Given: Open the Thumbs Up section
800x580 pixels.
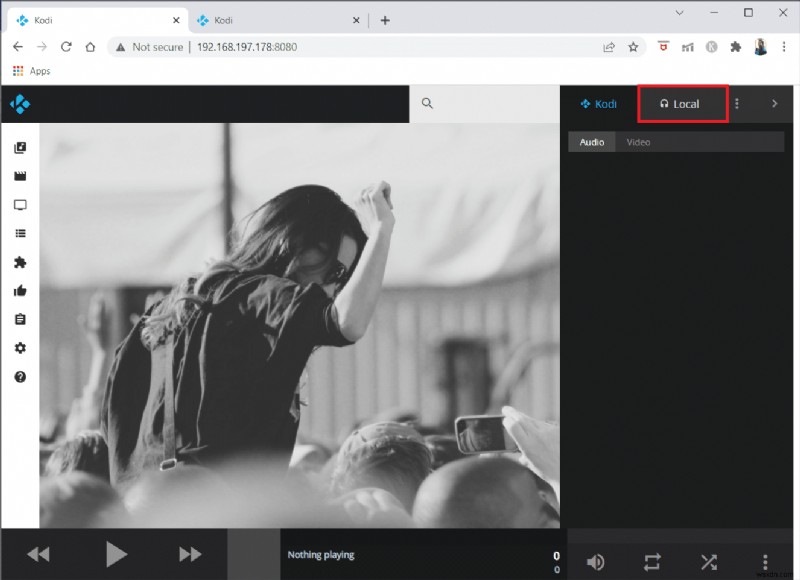Looking at the screenshot, I should 18,291.
